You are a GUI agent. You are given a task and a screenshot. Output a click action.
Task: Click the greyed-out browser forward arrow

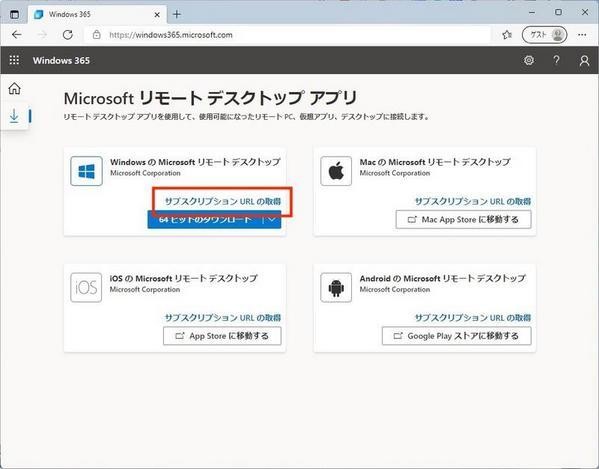[x=42, y=35]
